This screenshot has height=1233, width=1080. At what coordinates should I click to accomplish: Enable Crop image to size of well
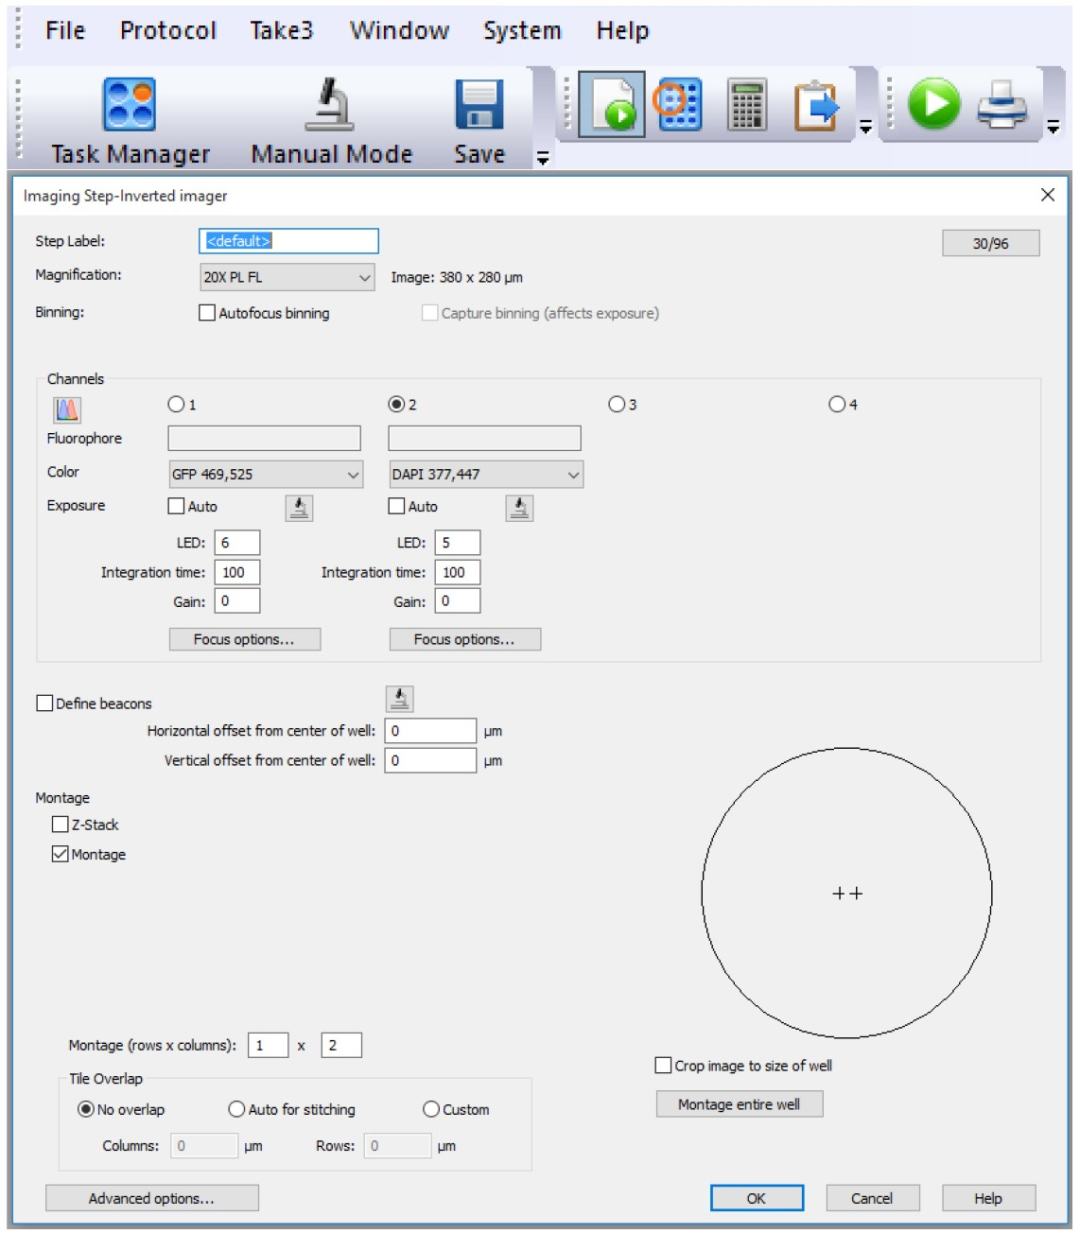tap(663, 1065)
